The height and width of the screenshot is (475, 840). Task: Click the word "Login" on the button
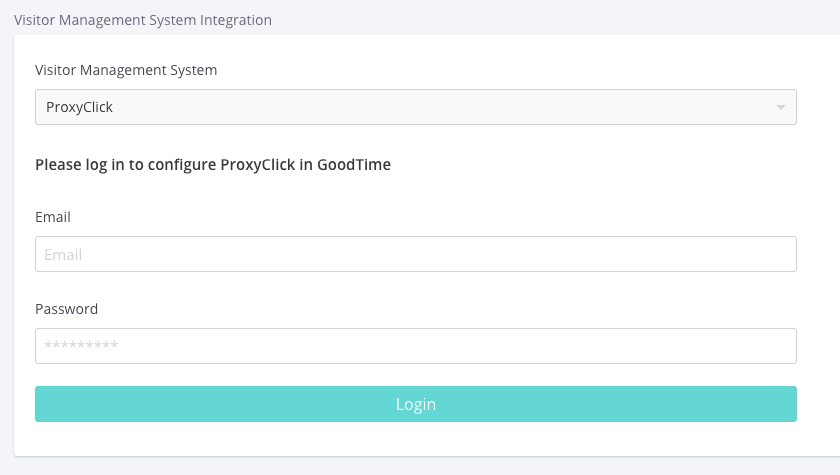(x=415, y=404)
